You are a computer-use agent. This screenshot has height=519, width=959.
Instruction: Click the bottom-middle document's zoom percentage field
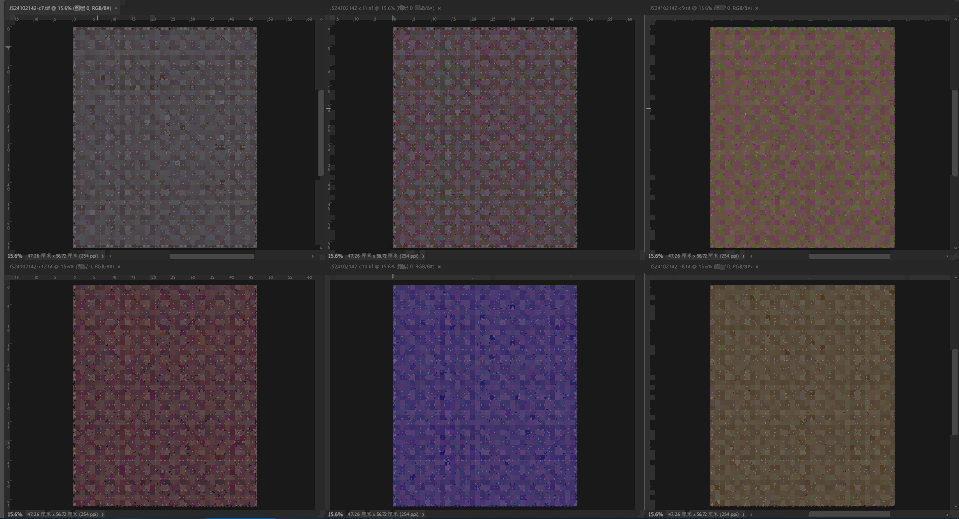pyautogui.click(x=337, y=514)
